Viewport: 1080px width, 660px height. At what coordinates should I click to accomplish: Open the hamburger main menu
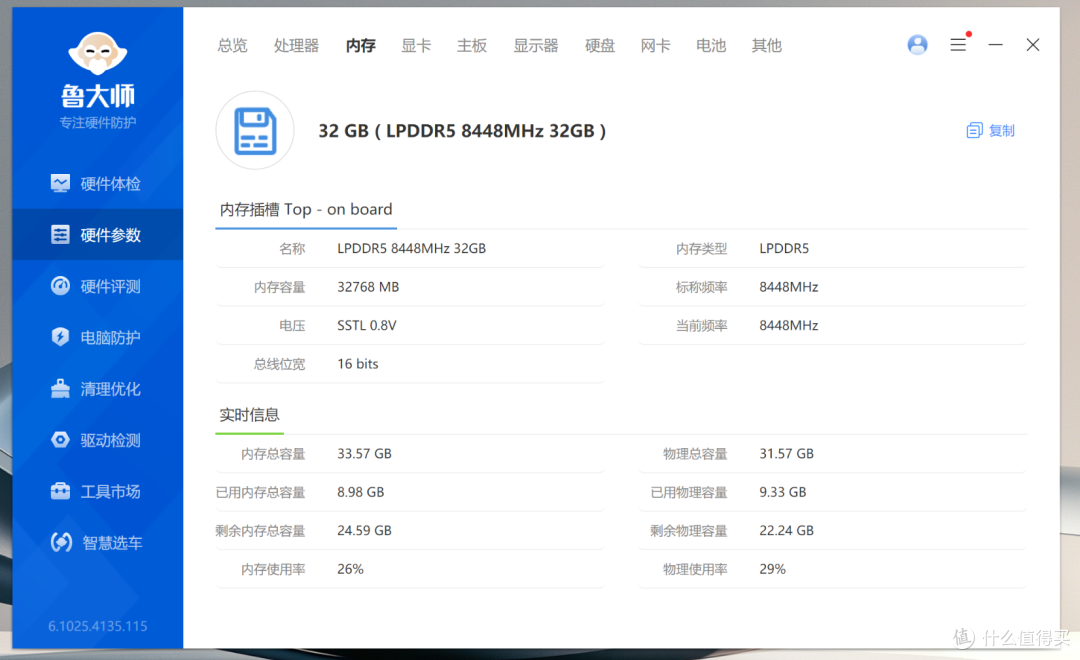point(958,45)
